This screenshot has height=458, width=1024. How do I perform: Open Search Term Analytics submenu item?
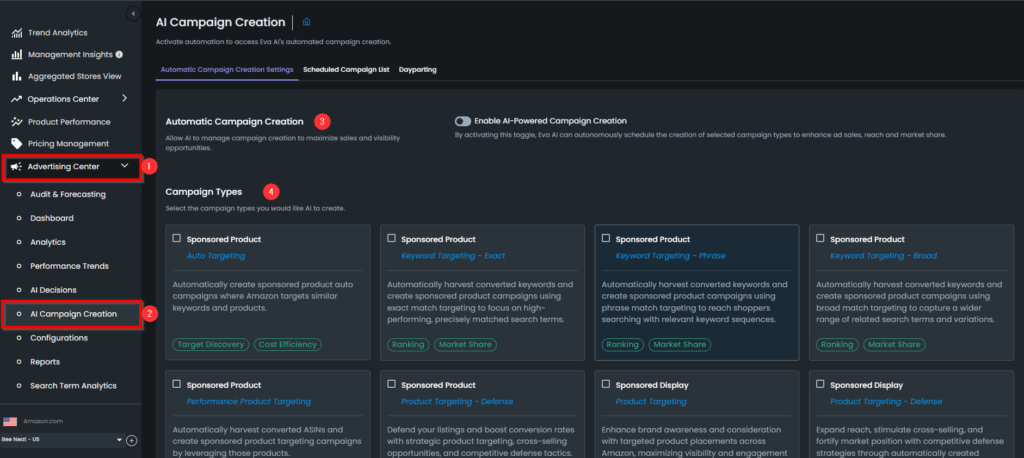(x=73, y=386)
